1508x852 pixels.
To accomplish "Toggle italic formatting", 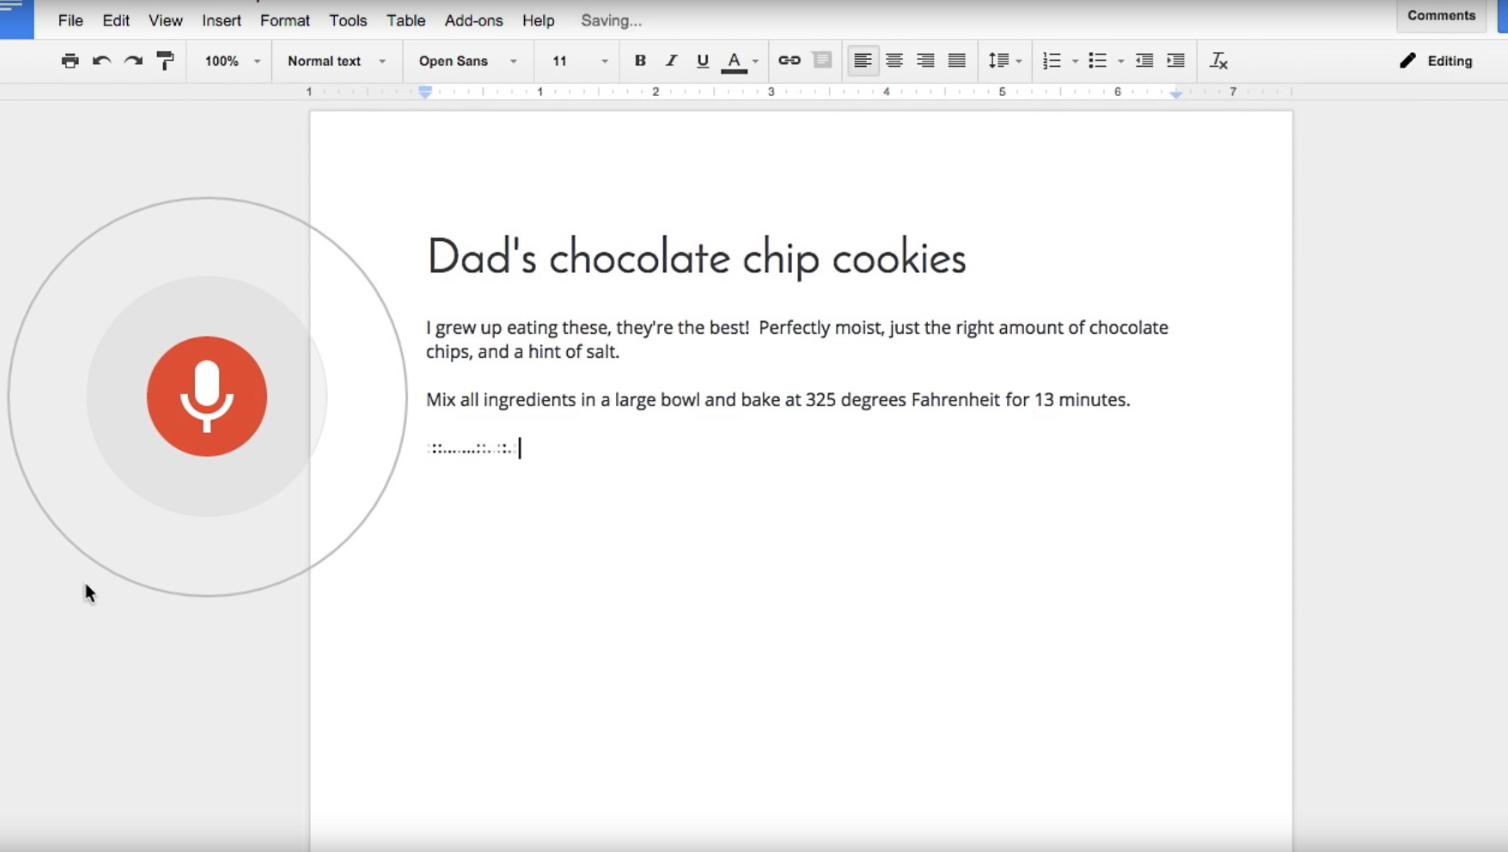I will click(671, 61).
